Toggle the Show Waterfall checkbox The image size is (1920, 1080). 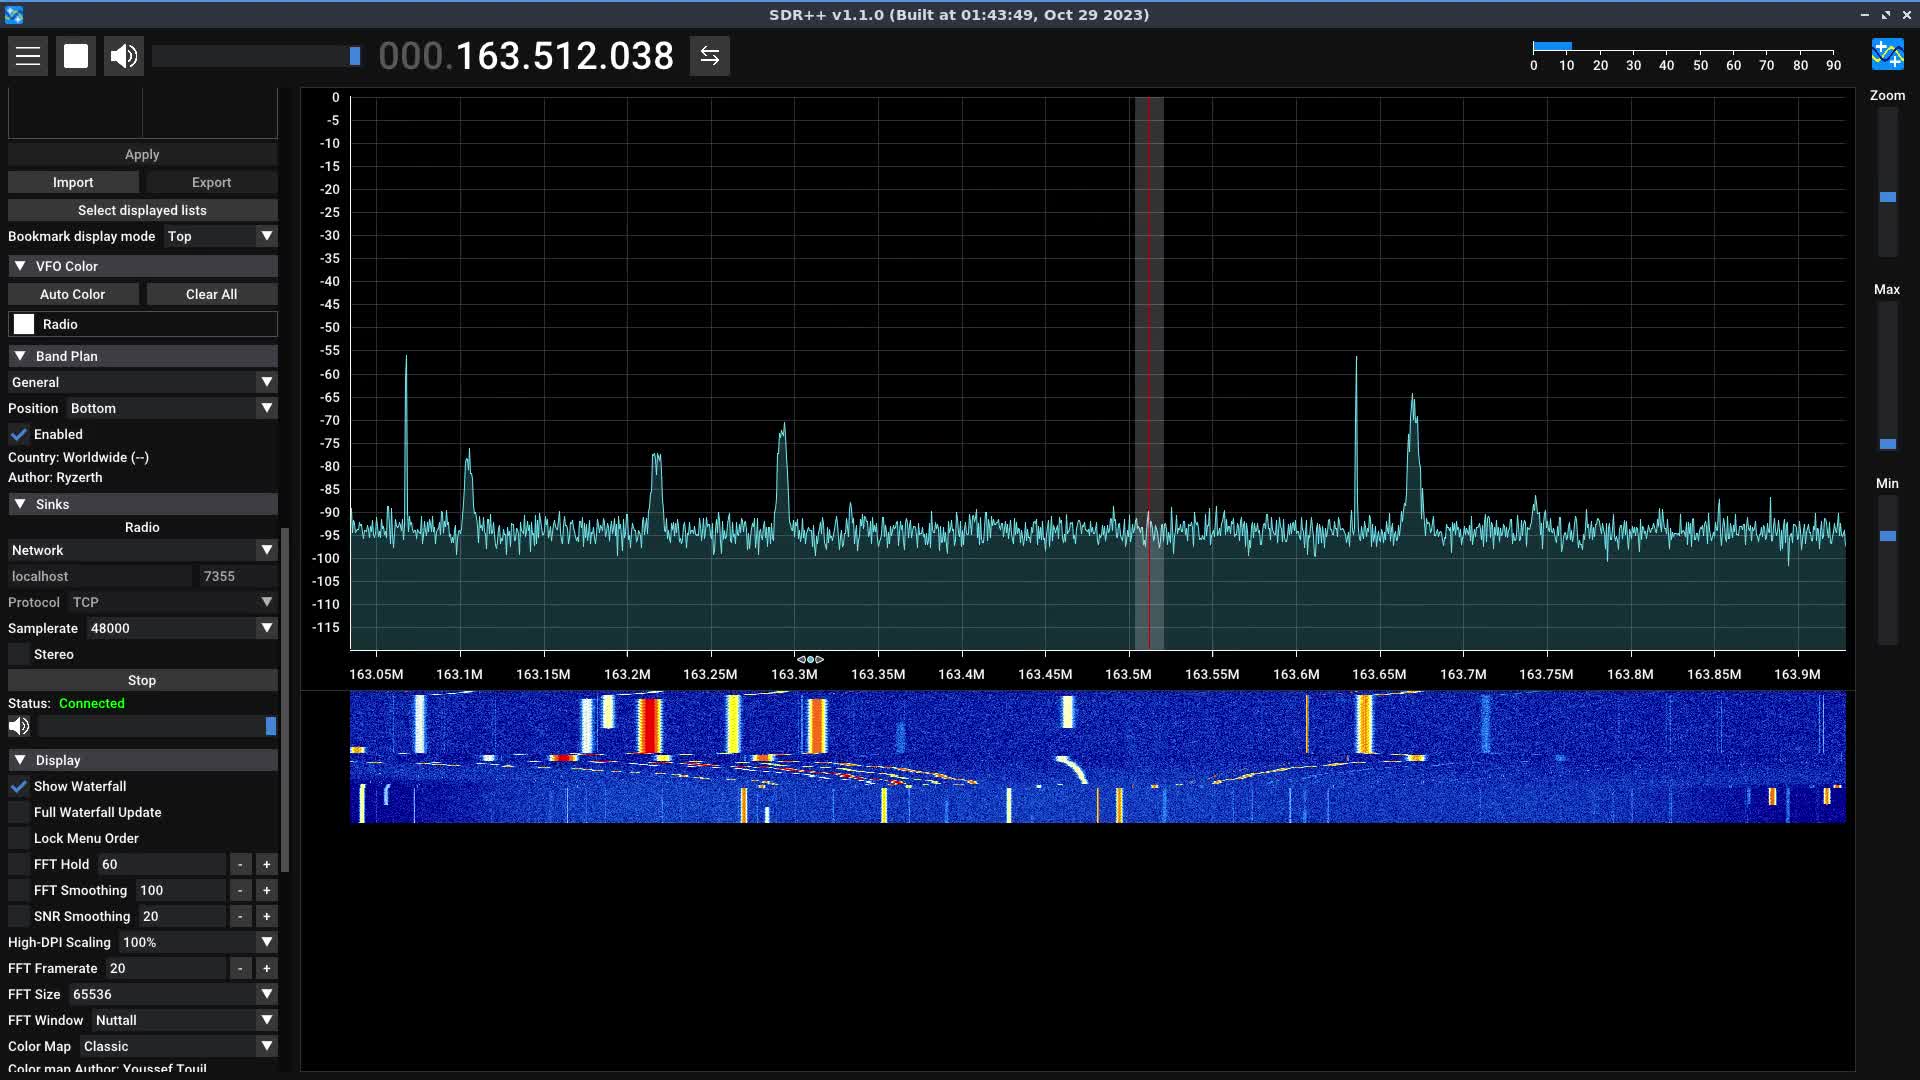[x=19, y=786]
